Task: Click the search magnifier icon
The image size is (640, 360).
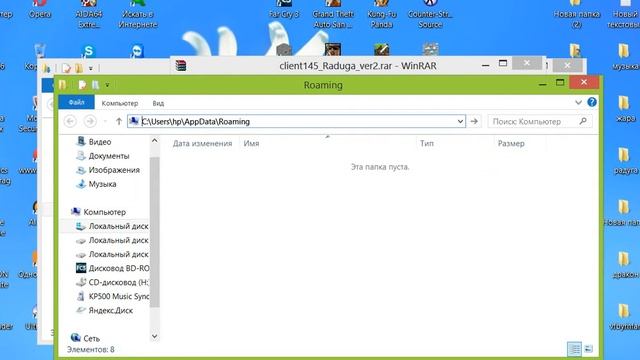Action: 583,121
